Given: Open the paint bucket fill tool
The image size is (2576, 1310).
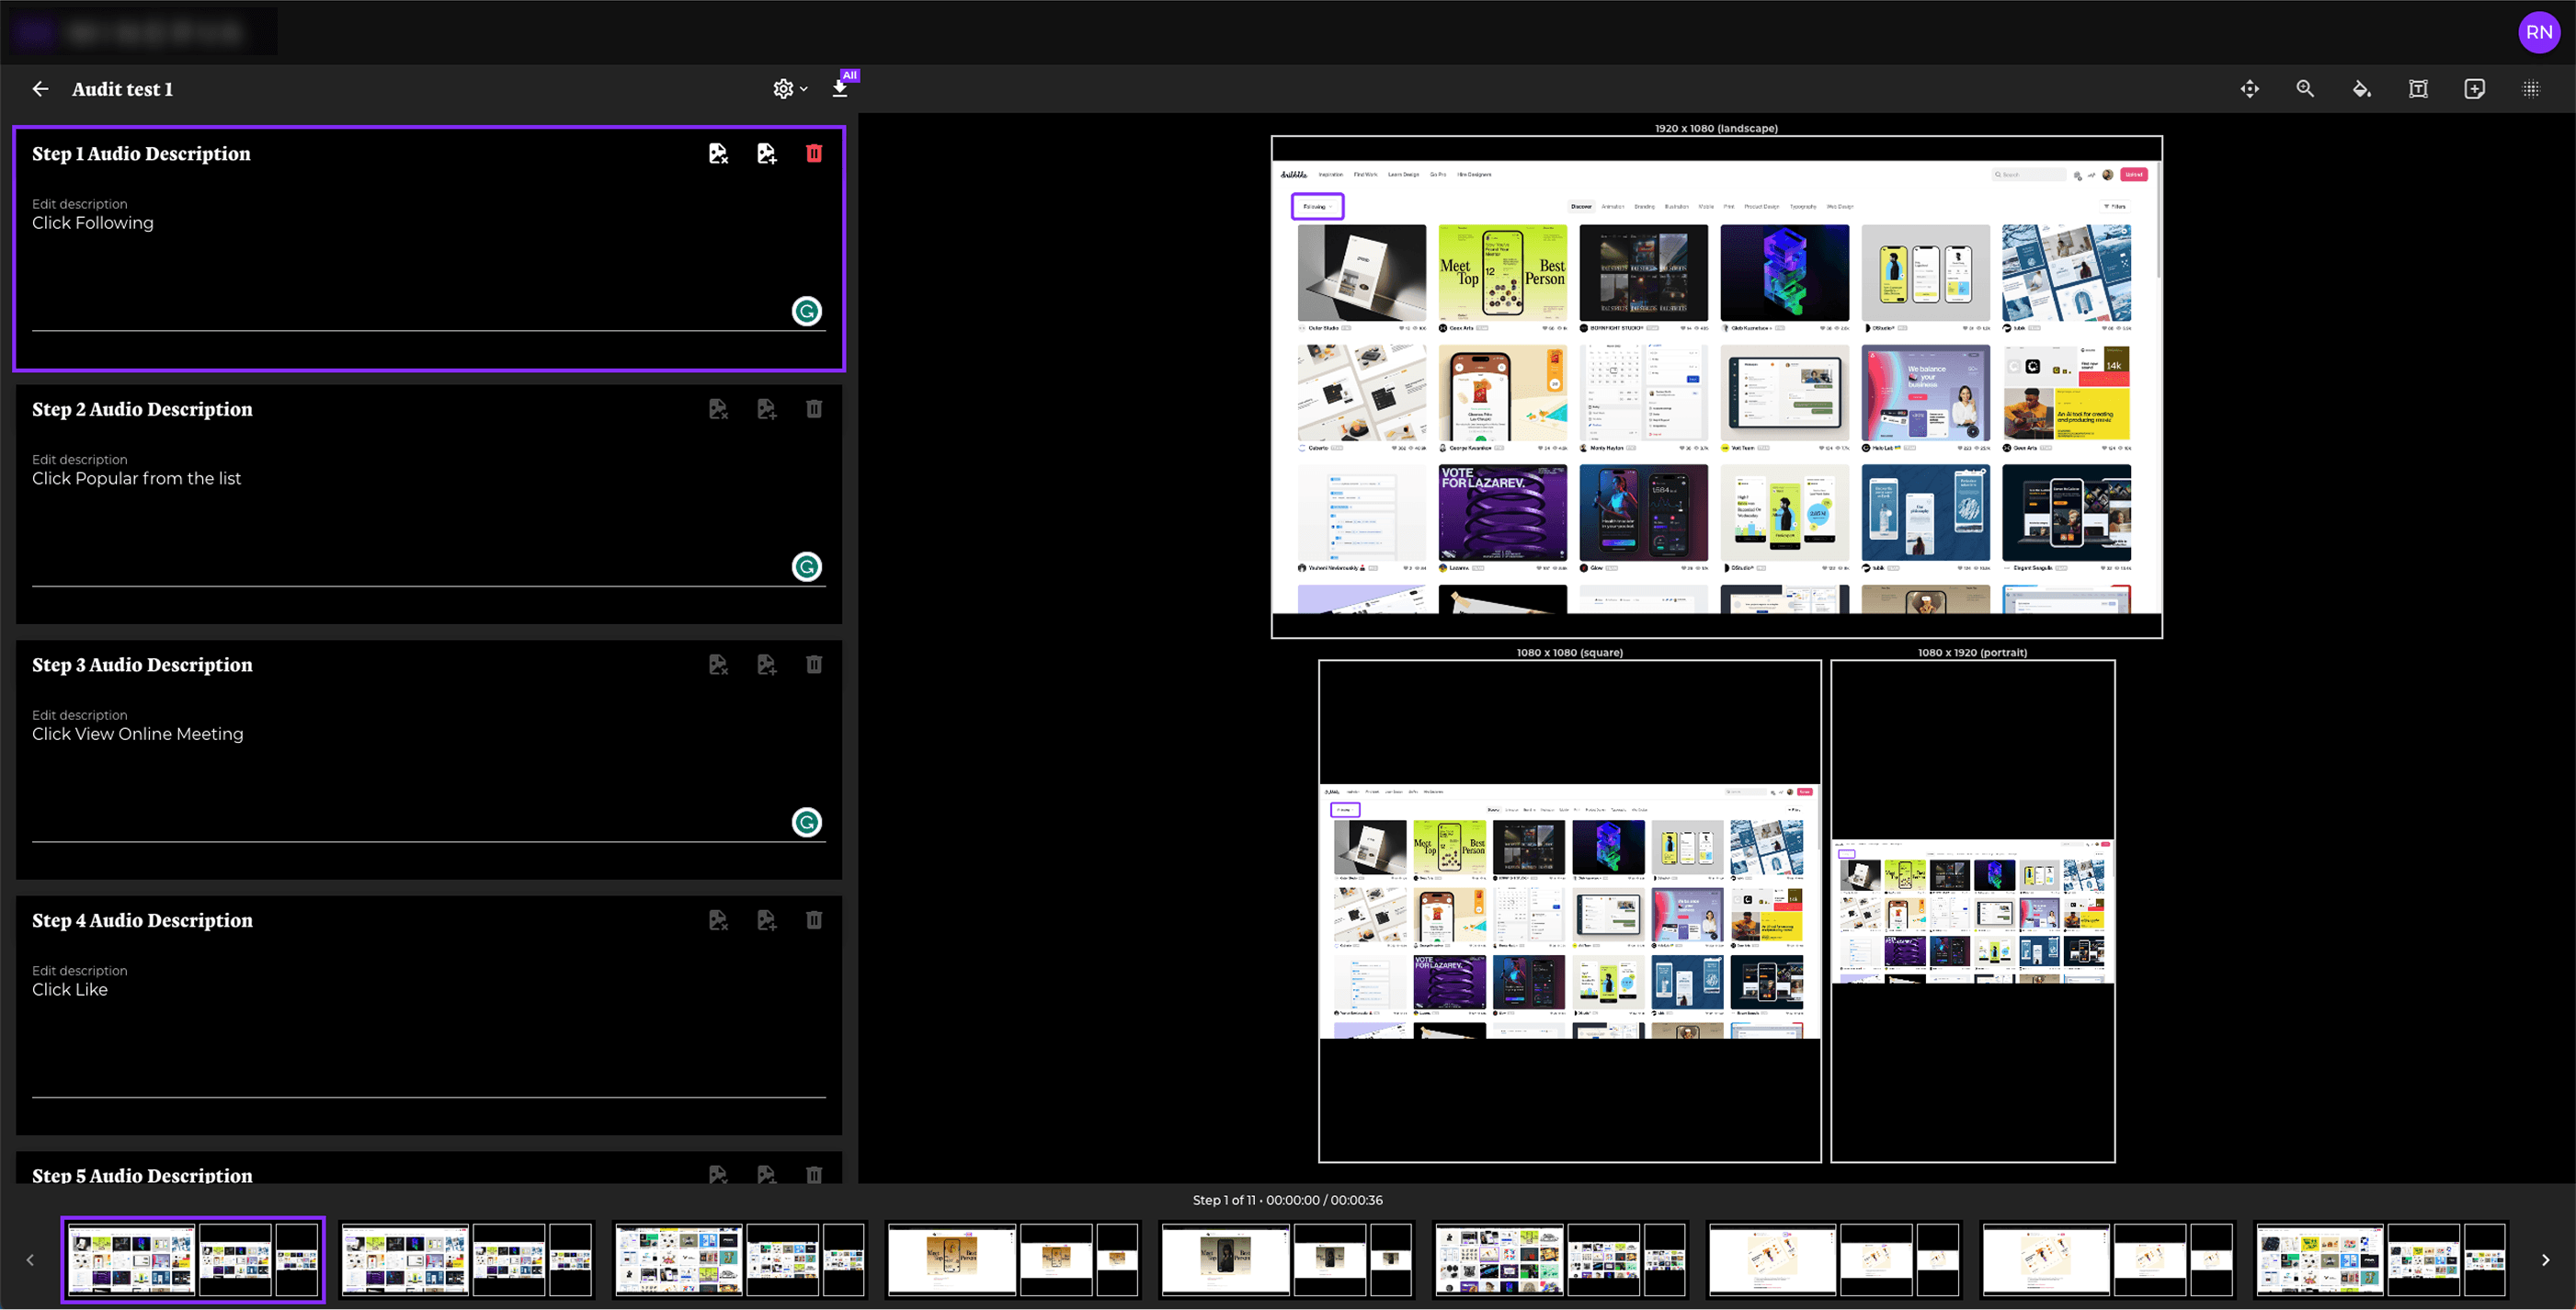Looking at the screenshot, I should pyautogui.click(x=2361, y=89).
